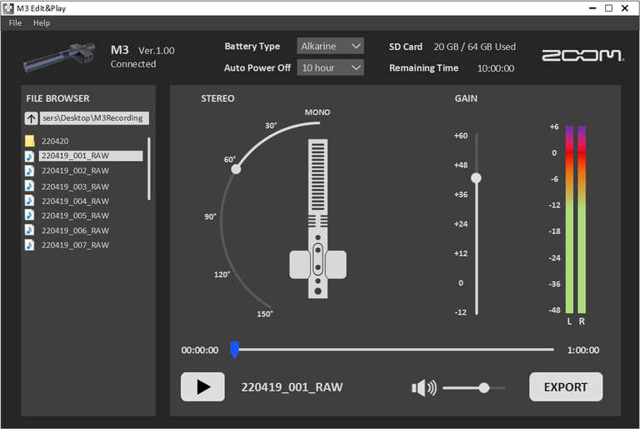The image size is (640, 429).
Task: Click the audio file icon beside 220419_003_RAW
Action: 29,186
